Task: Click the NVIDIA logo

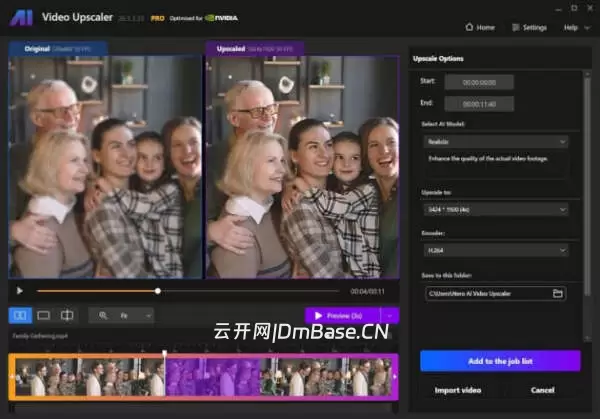Action: tap(222, 18)
